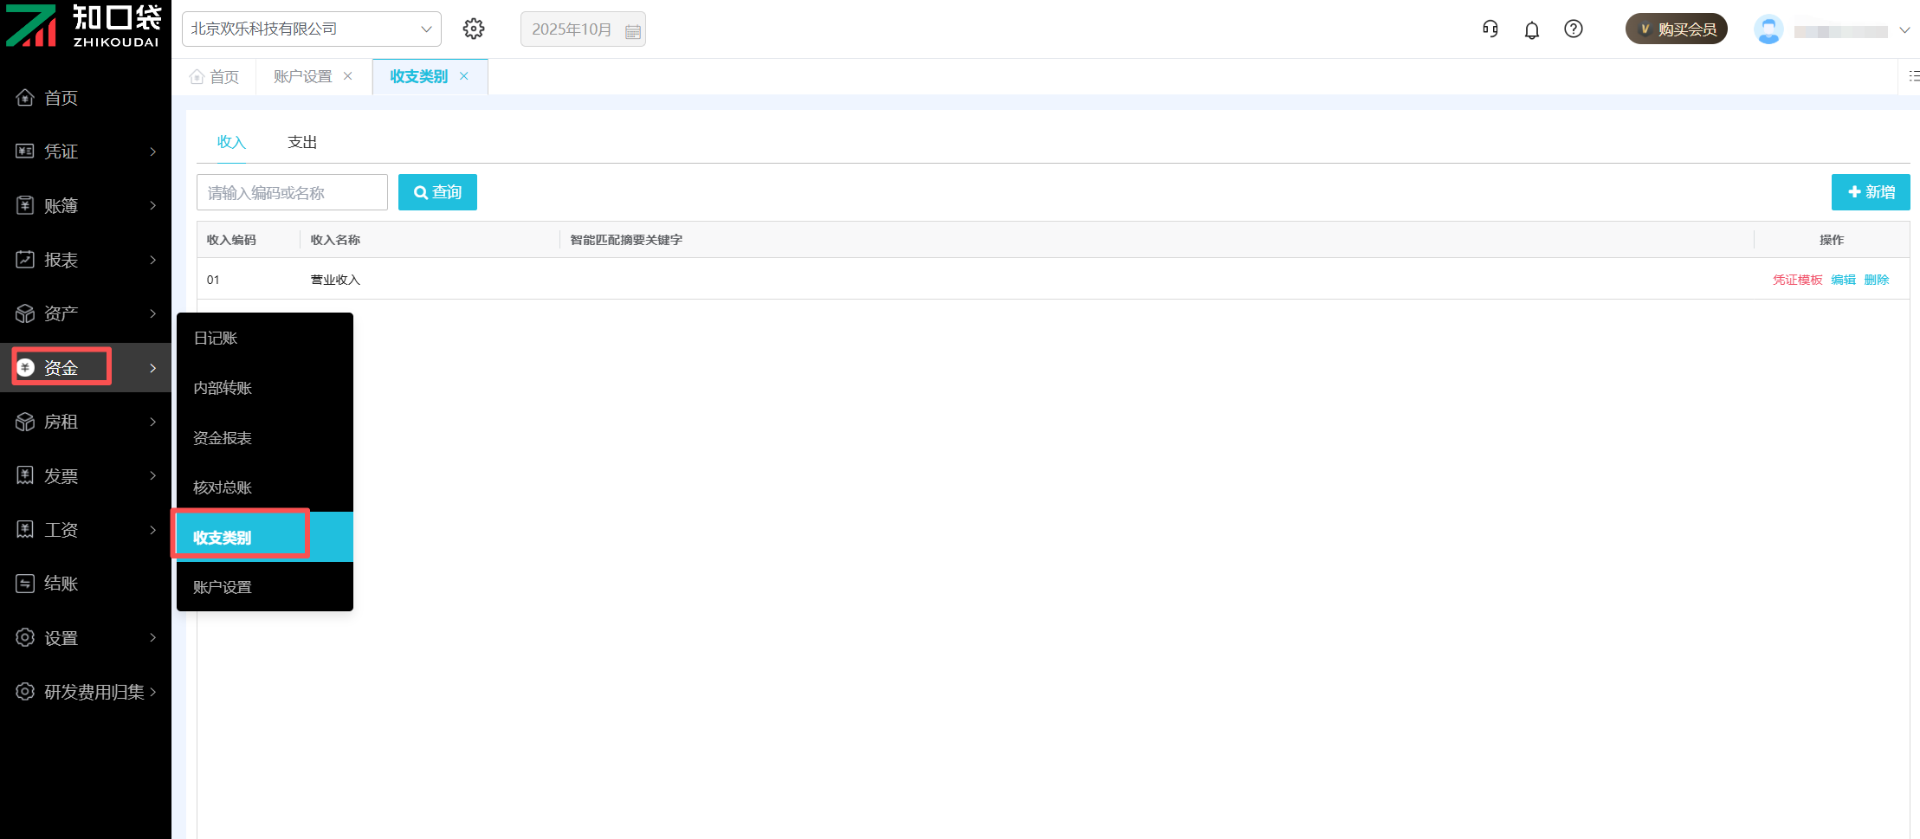Select 日记账 from the submenu

click(215, 338)
